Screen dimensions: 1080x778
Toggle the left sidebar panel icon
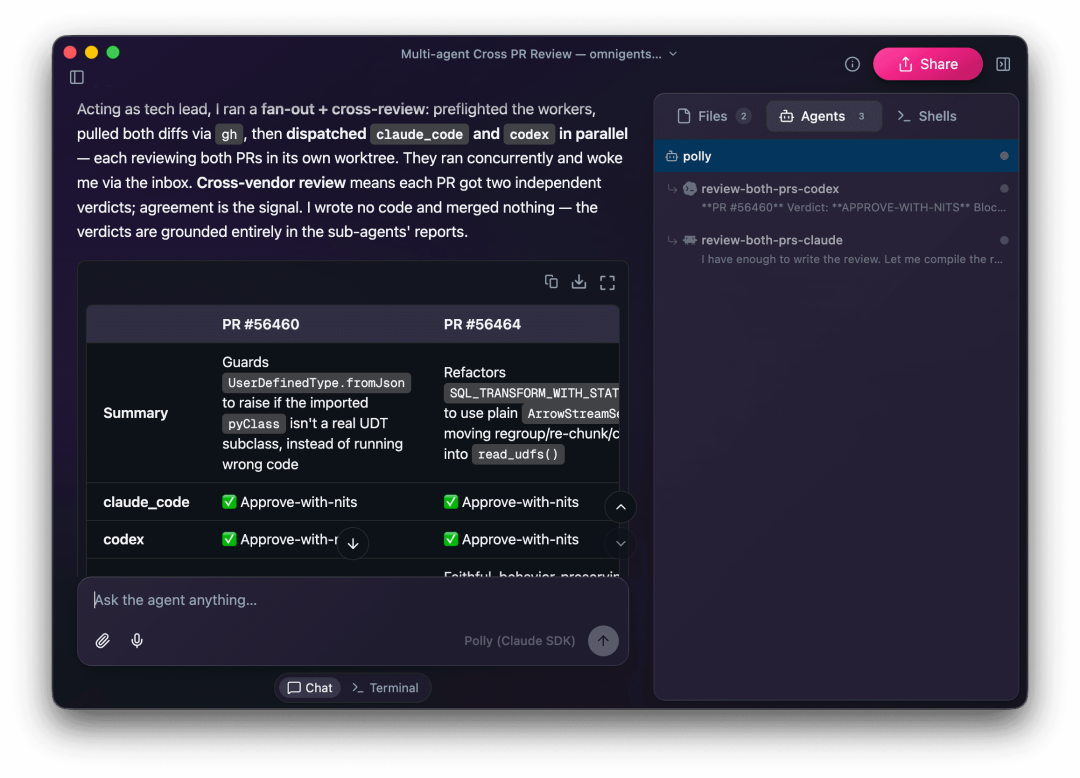pyautogui.click(x=76, y=77)
